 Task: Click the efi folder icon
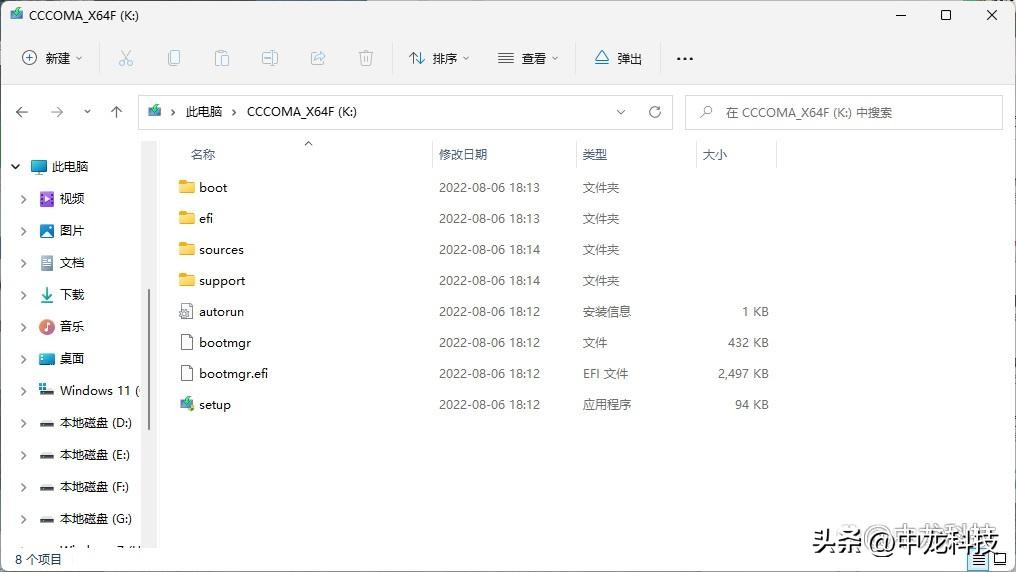pyautogui.click(x=187, y=218)
